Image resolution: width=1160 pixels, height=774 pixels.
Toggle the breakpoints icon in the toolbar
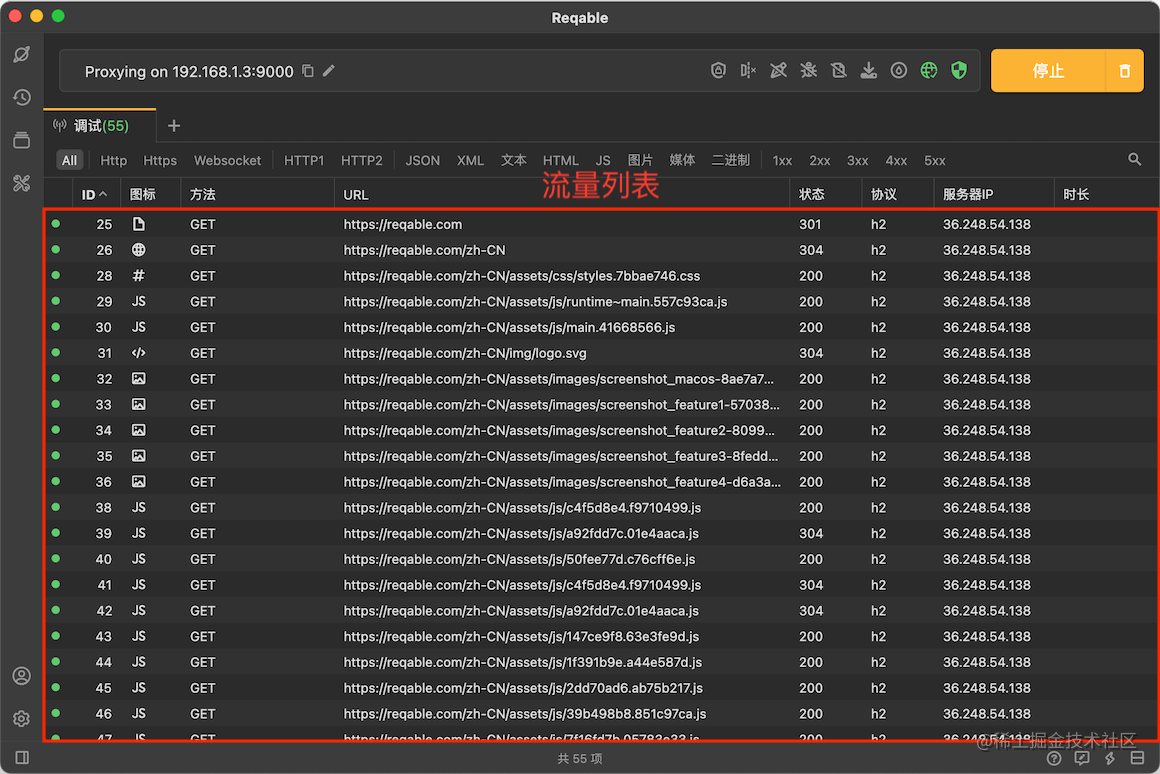click(x=748, y=70)
